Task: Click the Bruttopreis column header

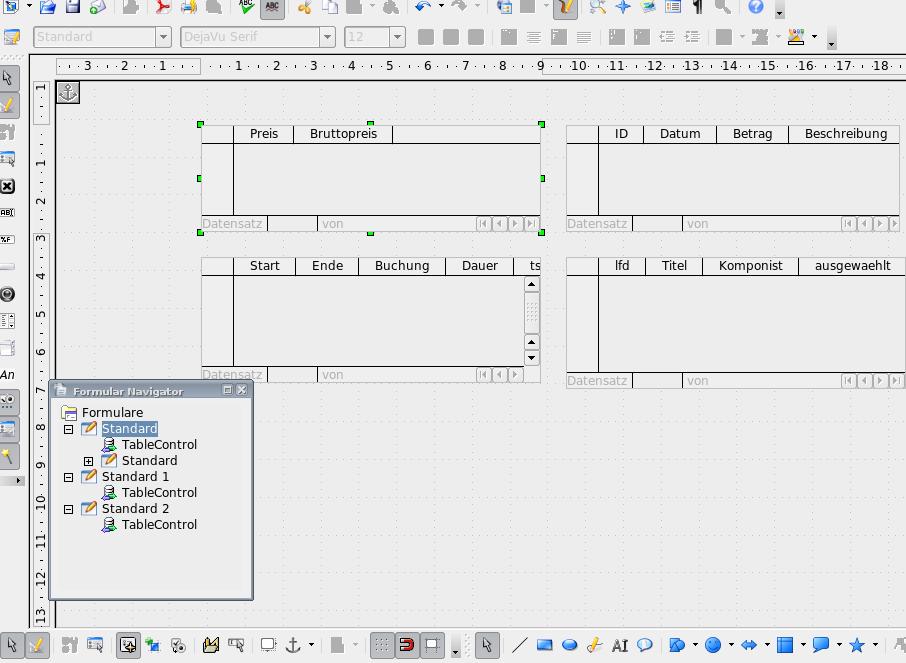Action: click(343, 134)
